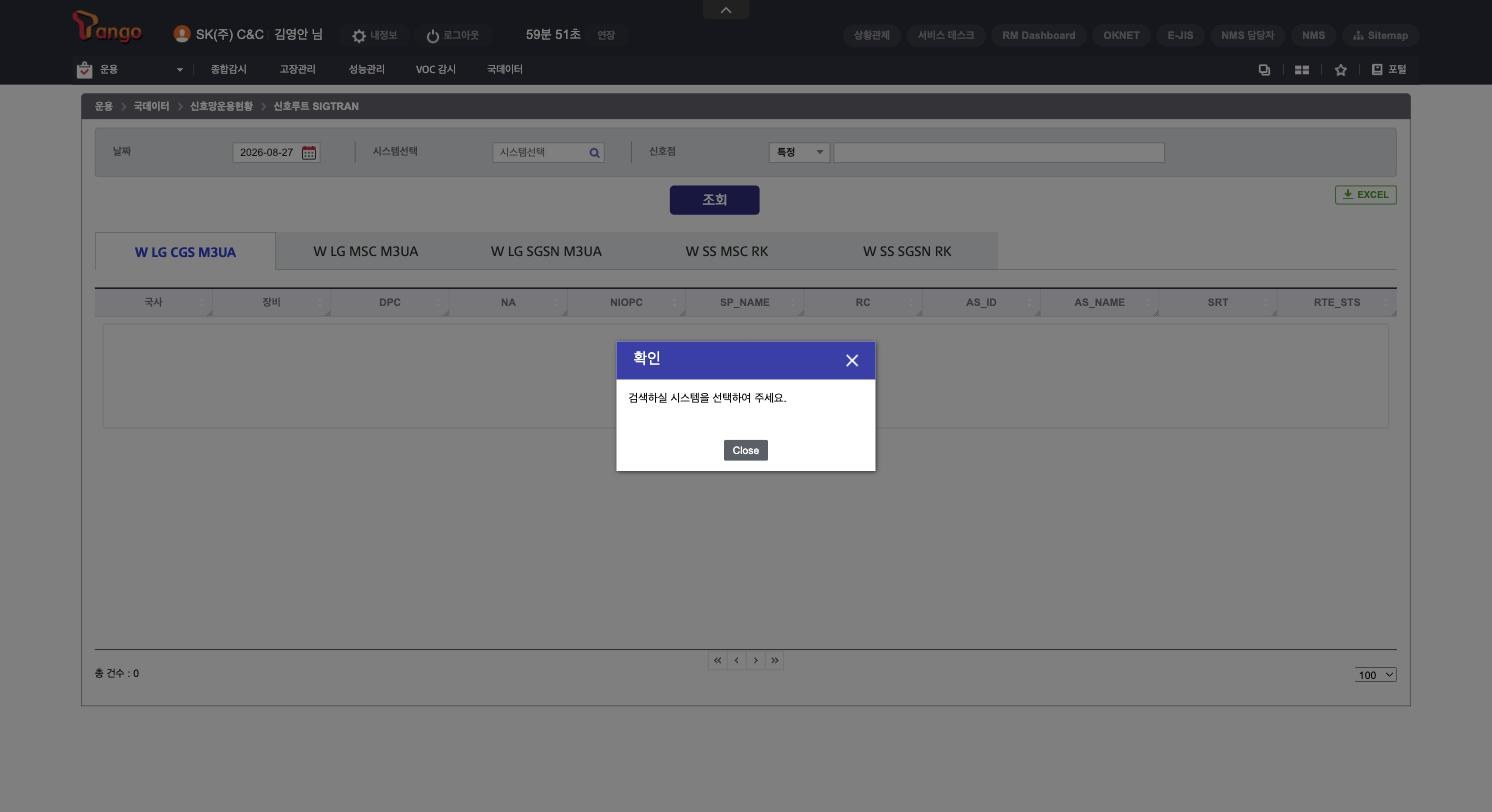Go to the last page arrow
This screenshot has width=1492, height=812.
[x=774, y=660]
